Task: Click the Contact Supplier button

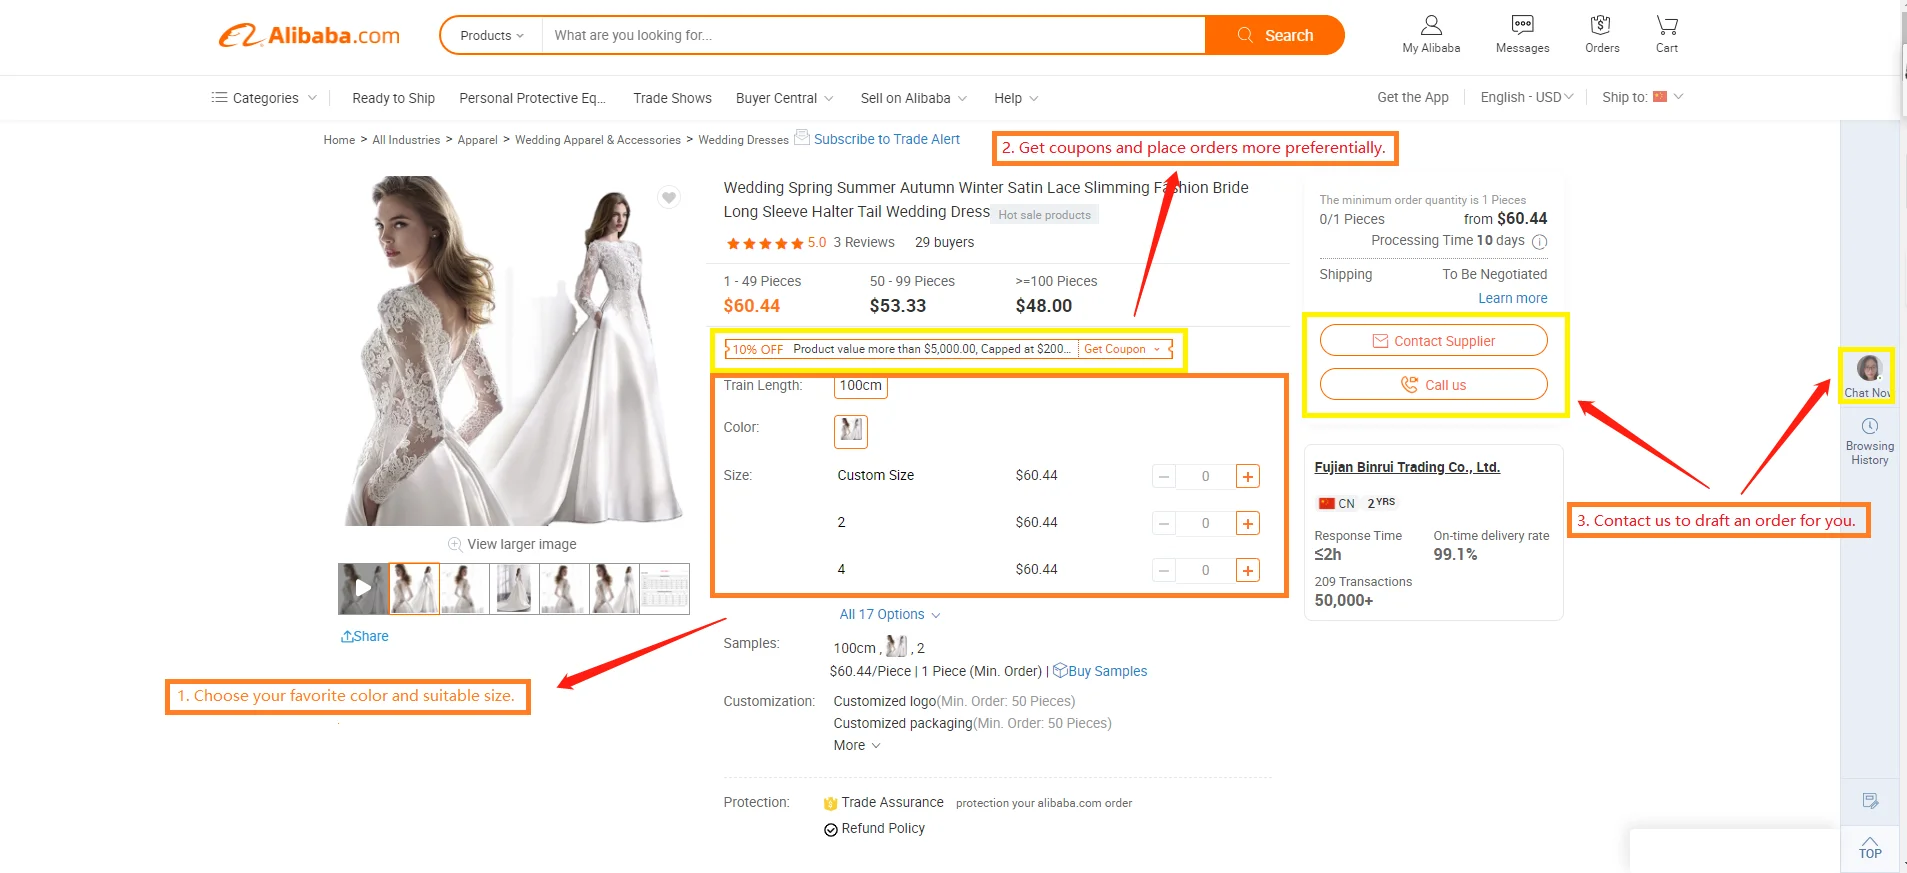Action: [x=1433, y=341]
